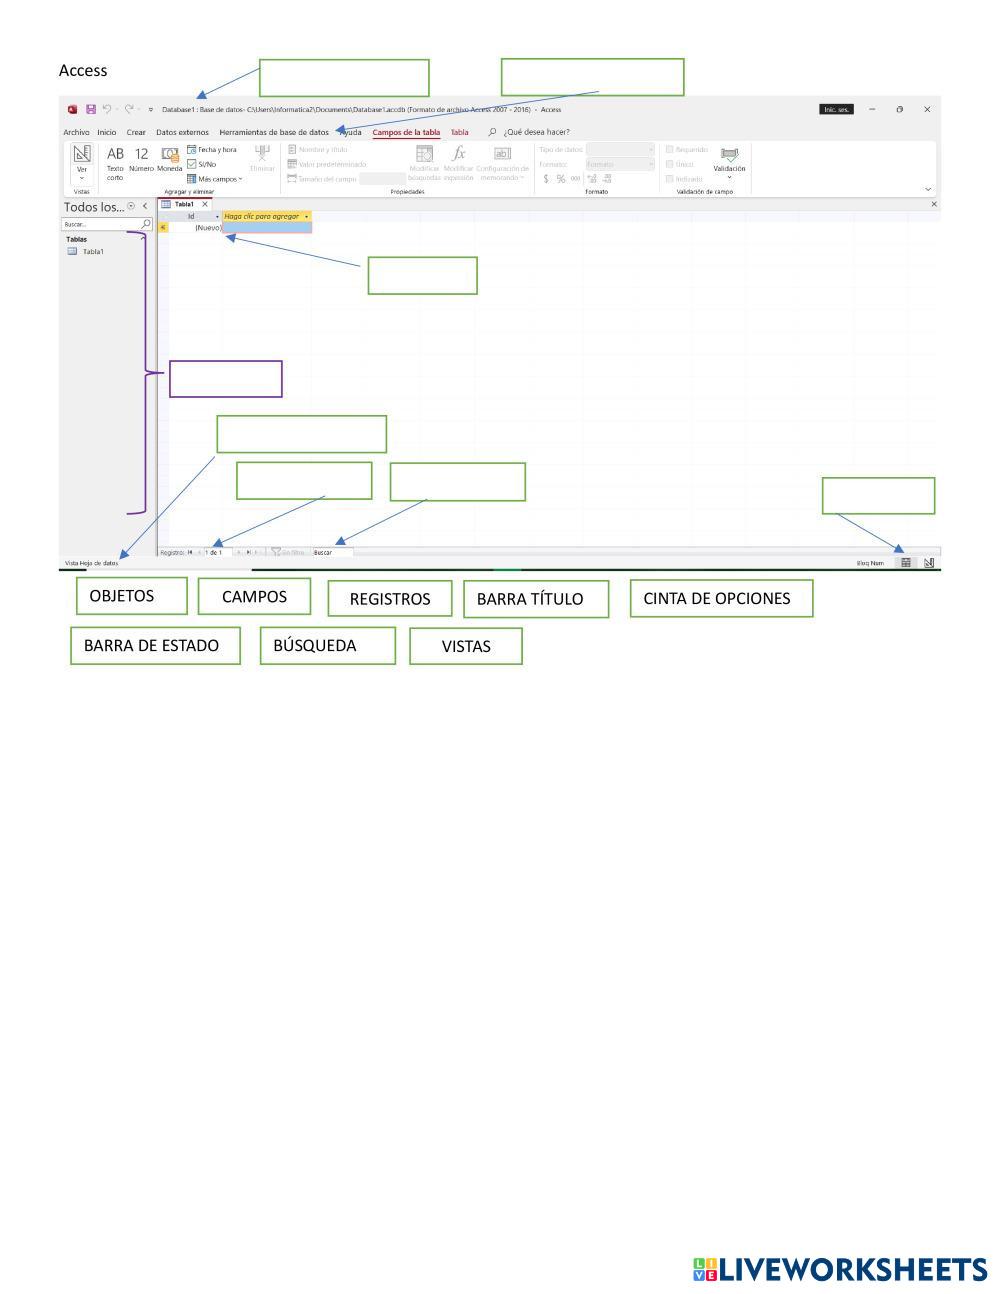Insert a Fecha y hora field
Image resolution: width=1000 pixels, height=1294 pixels.
212,150
